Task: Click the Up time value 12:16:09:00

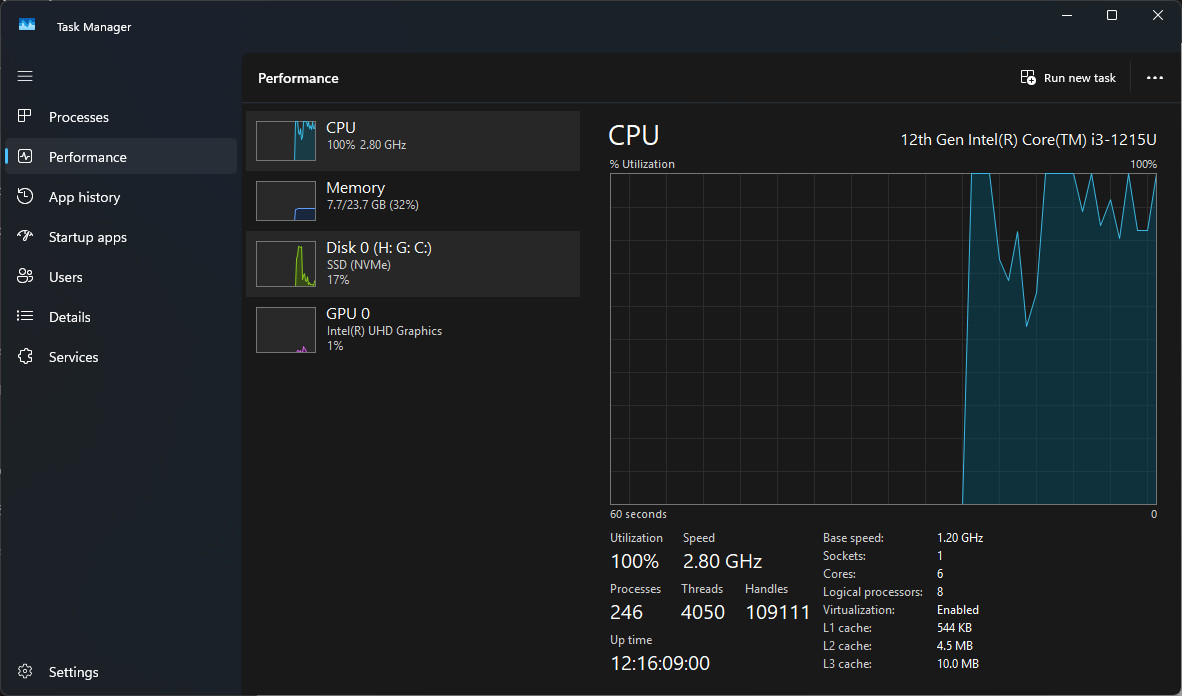Action: coord(660,663)
